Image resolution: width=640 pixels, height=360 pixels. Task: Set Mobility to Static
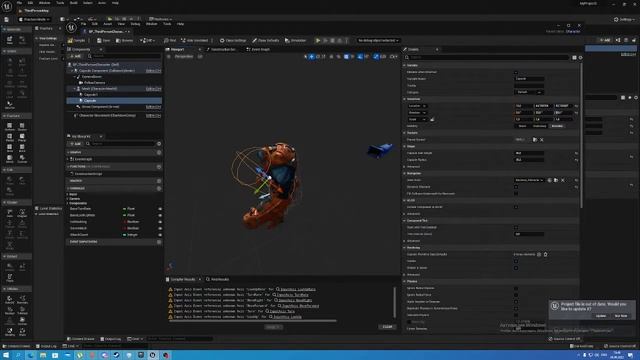click(522, 126)
